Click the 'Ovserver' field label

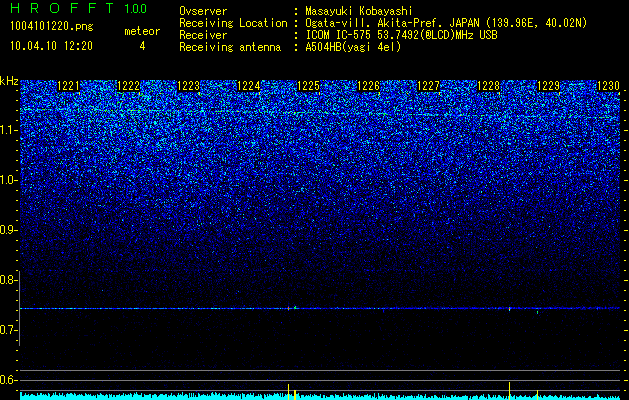203,11
